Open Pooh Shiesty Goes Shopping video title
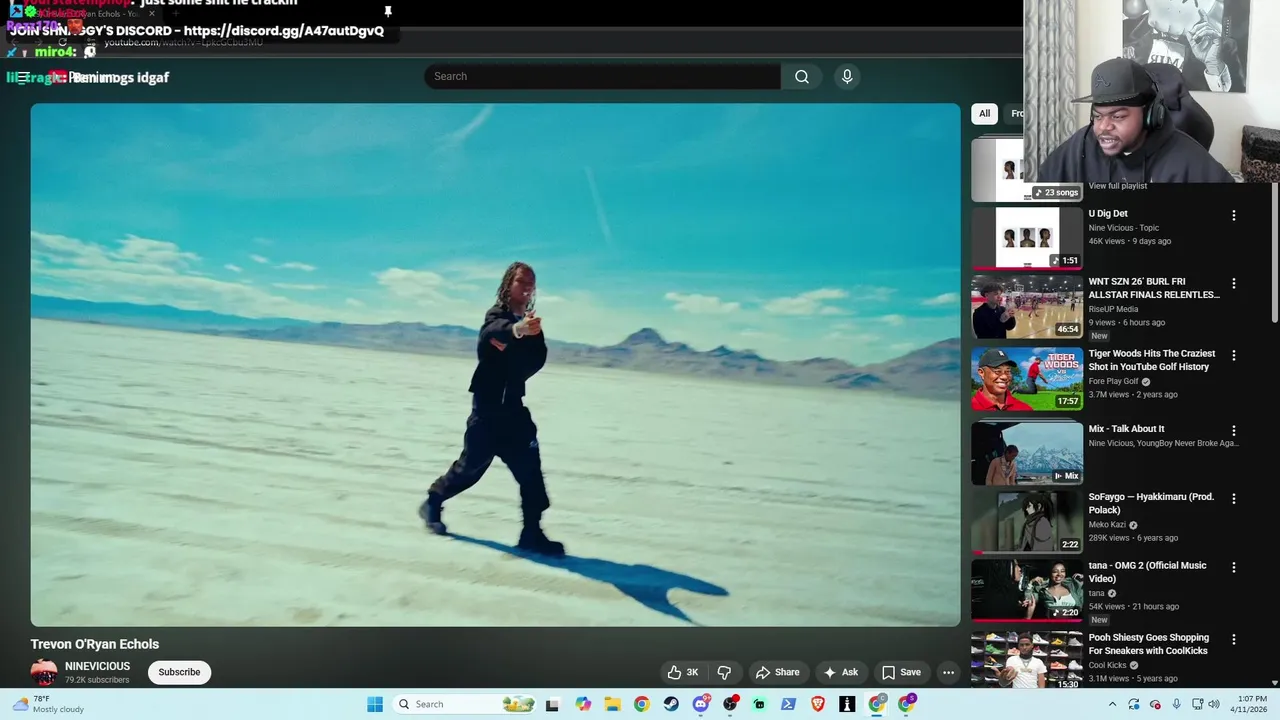1280x720 pixels. 1149,644
